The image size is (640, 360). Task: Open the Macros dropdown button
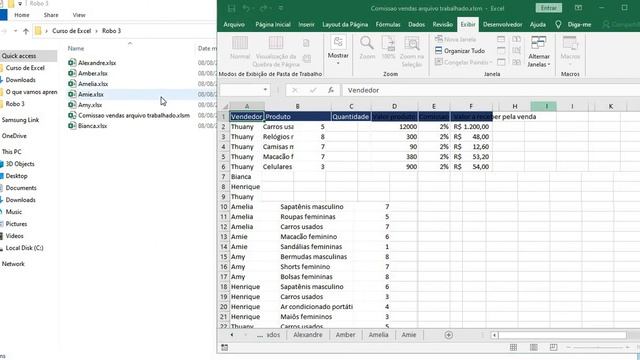[570, 51]
